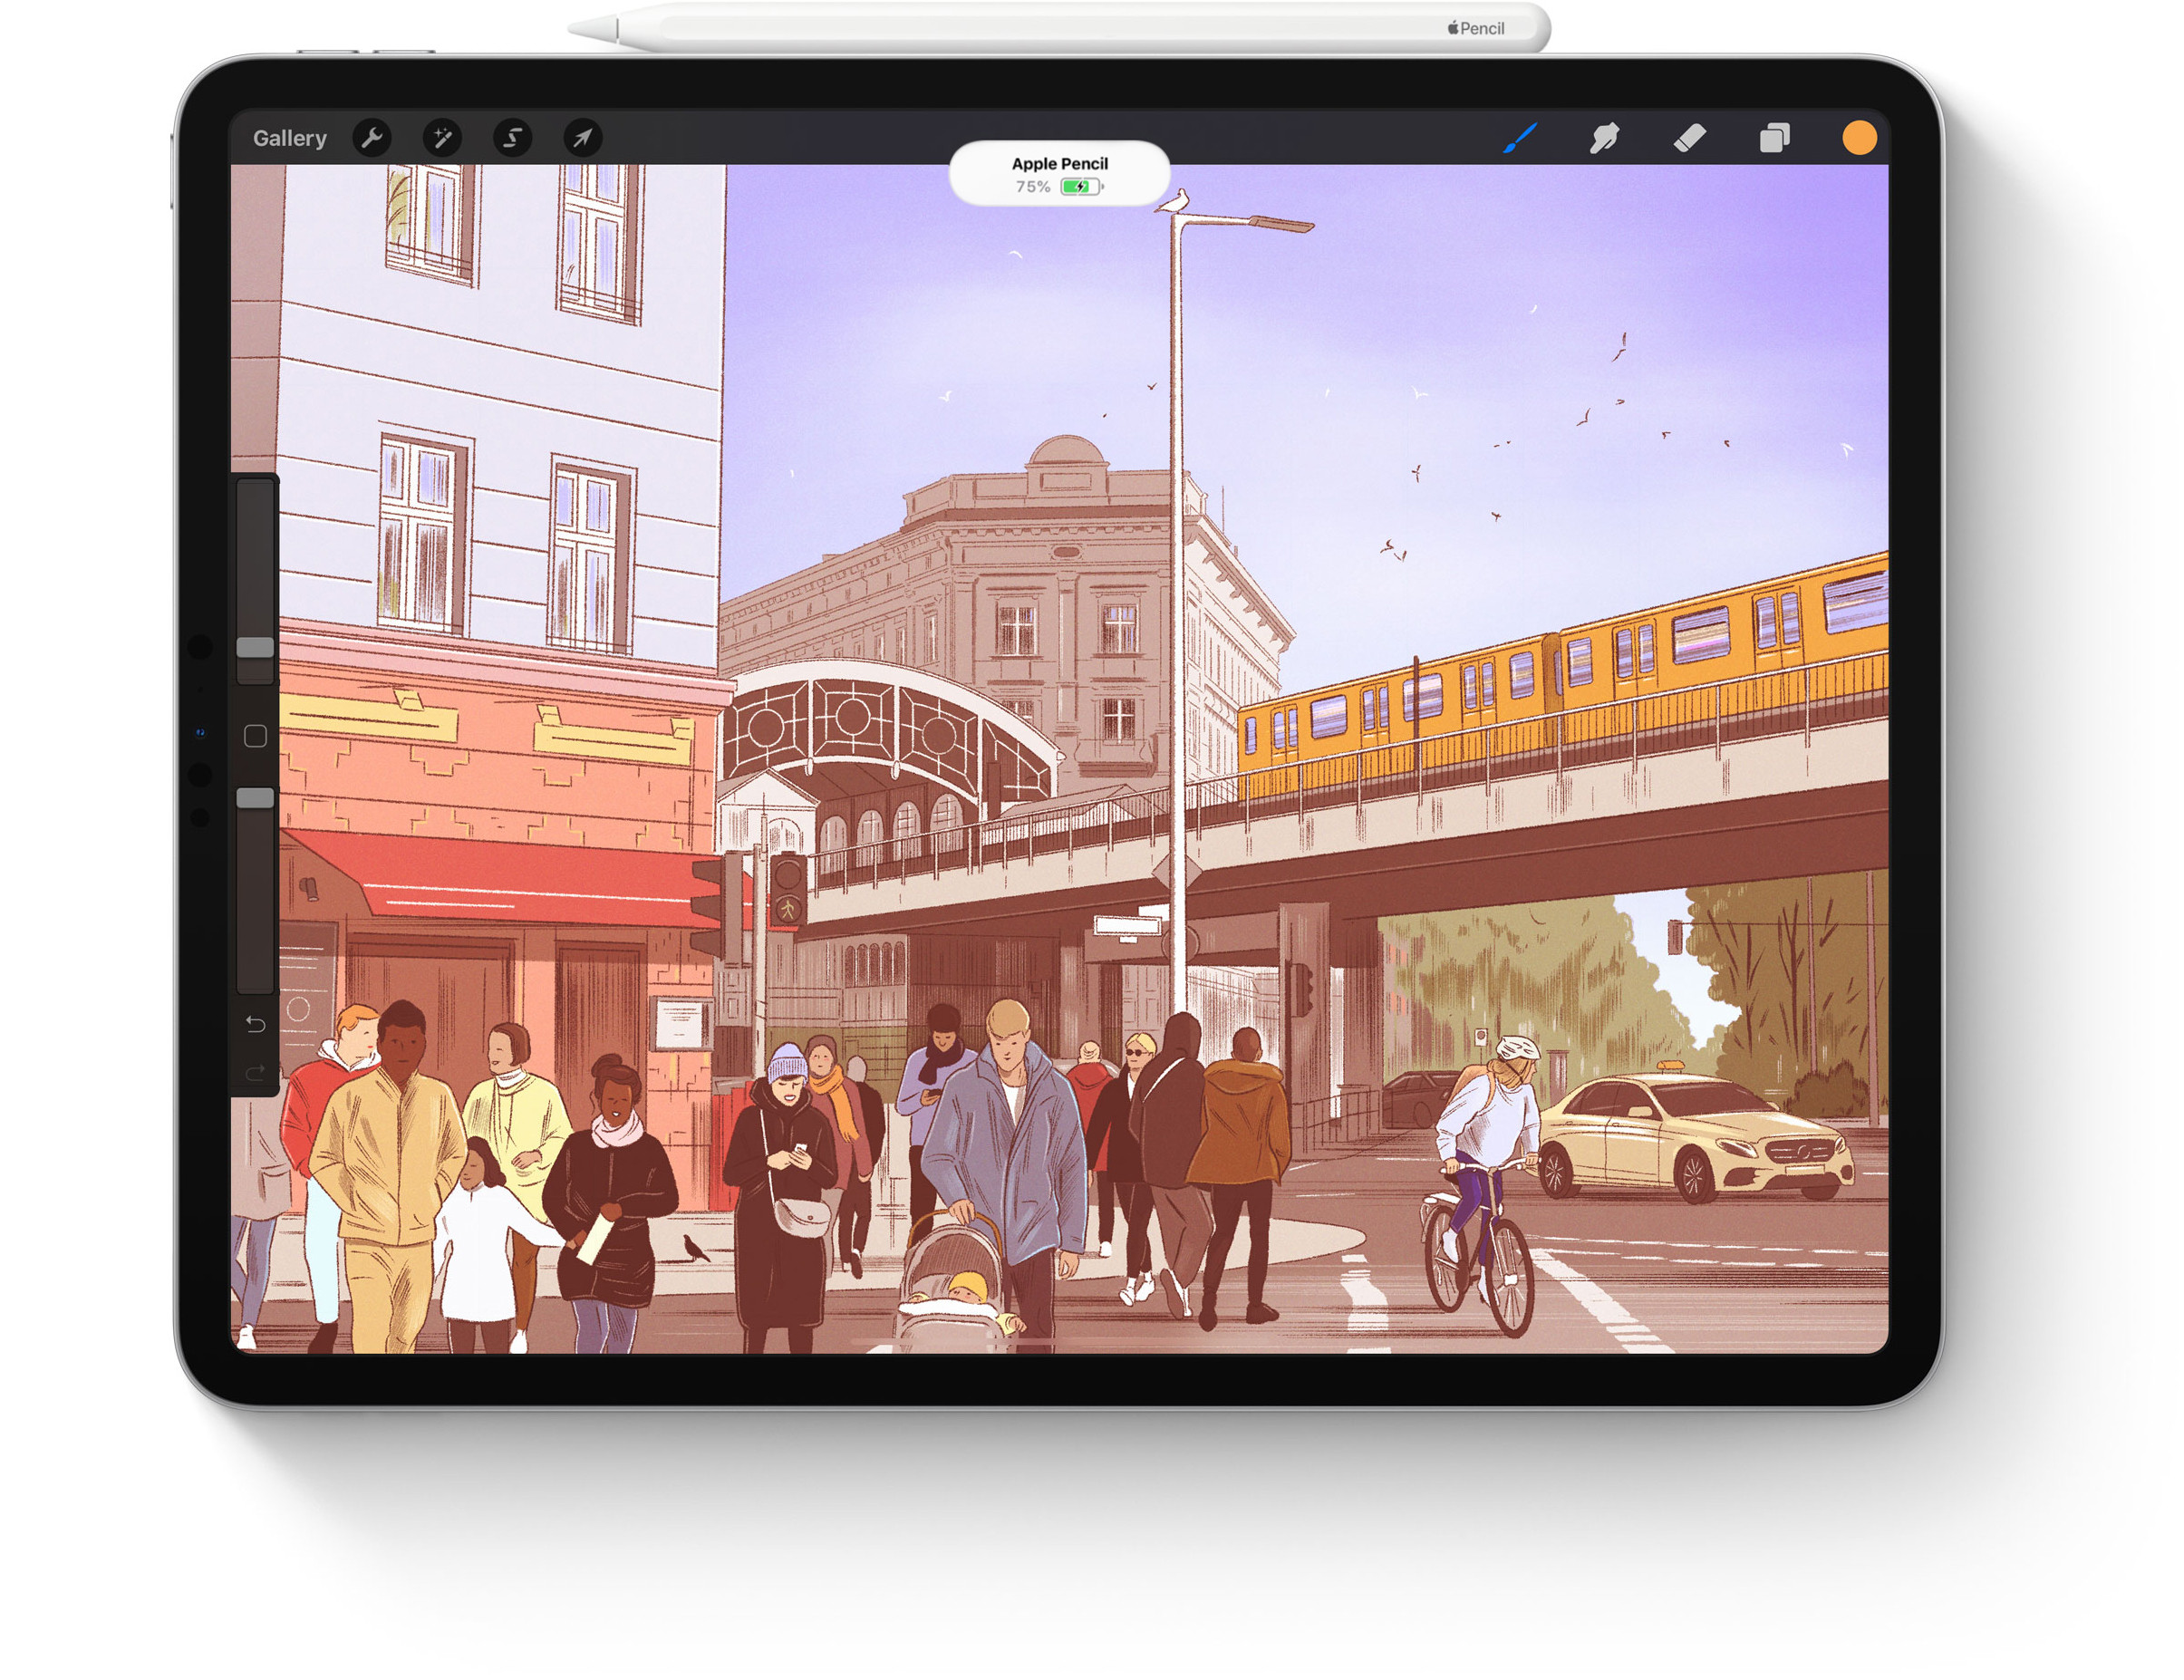Screen dimensions: 2184x1680
Task: Undo the last stroke
Action: click(x=255, y=1024)
